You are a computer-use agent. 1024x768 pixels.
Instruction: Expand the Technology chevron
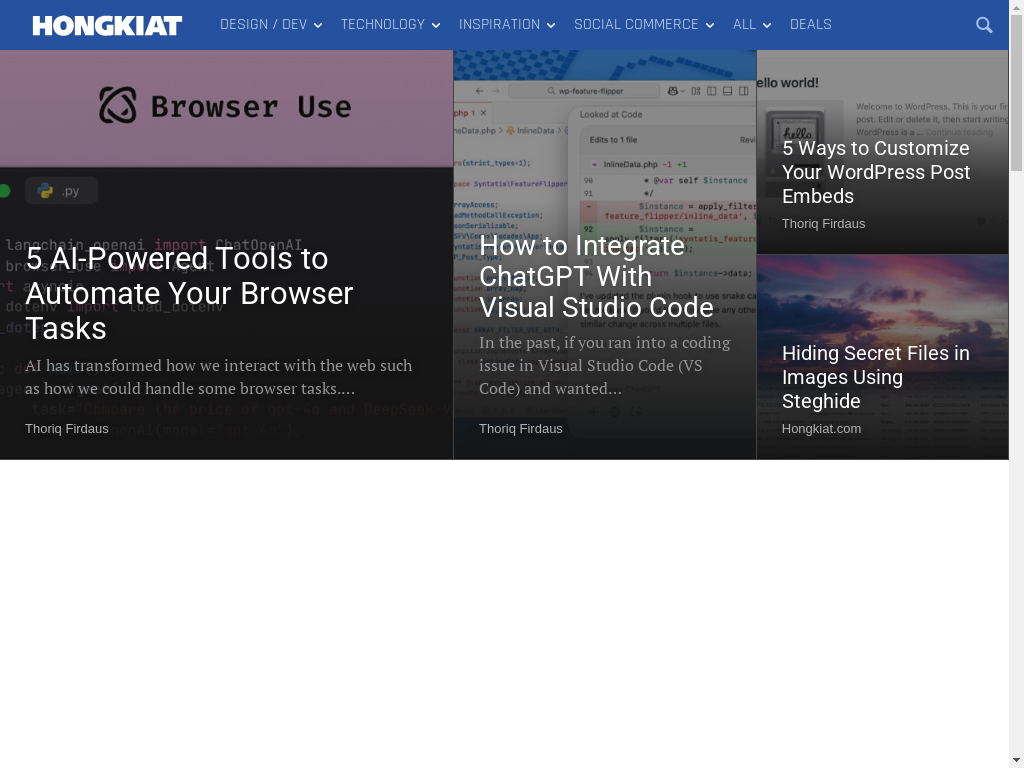tap(436, 25)
